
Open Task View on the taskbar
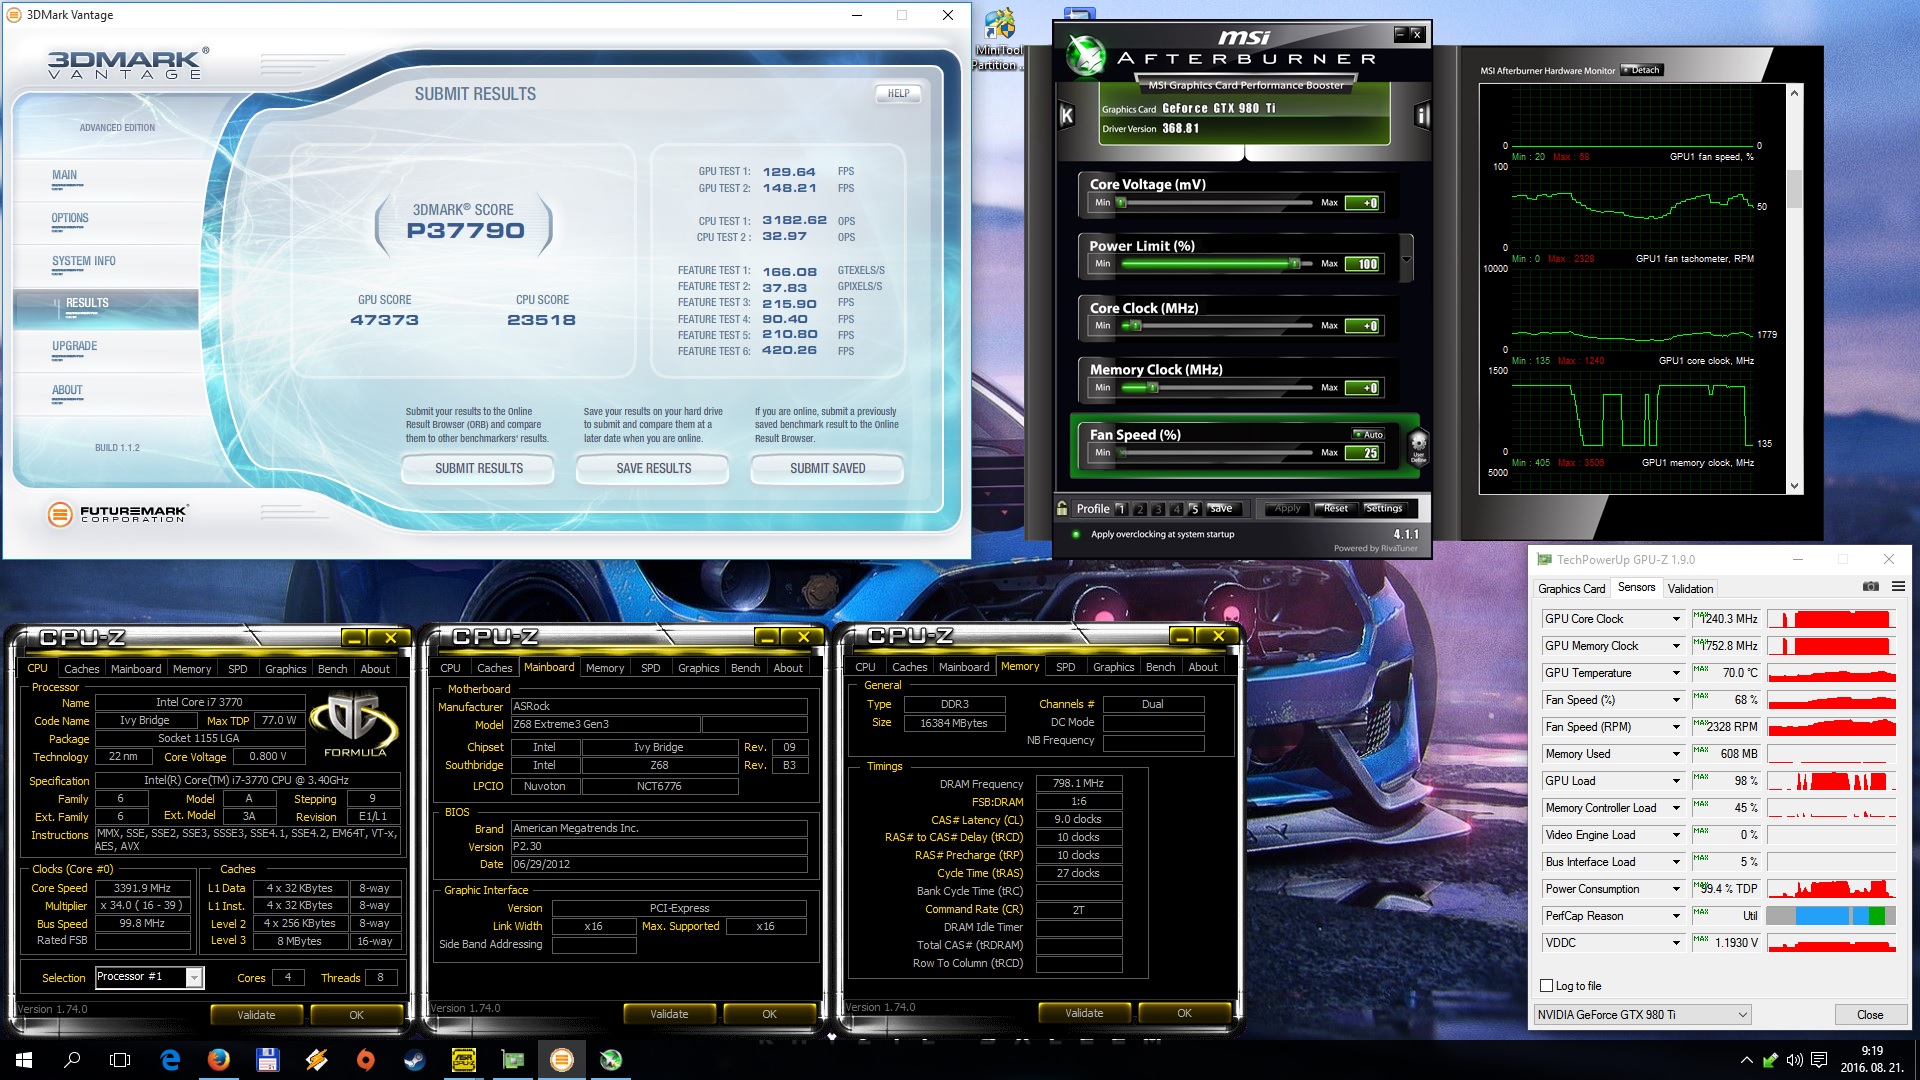[x=120, y=1059]
